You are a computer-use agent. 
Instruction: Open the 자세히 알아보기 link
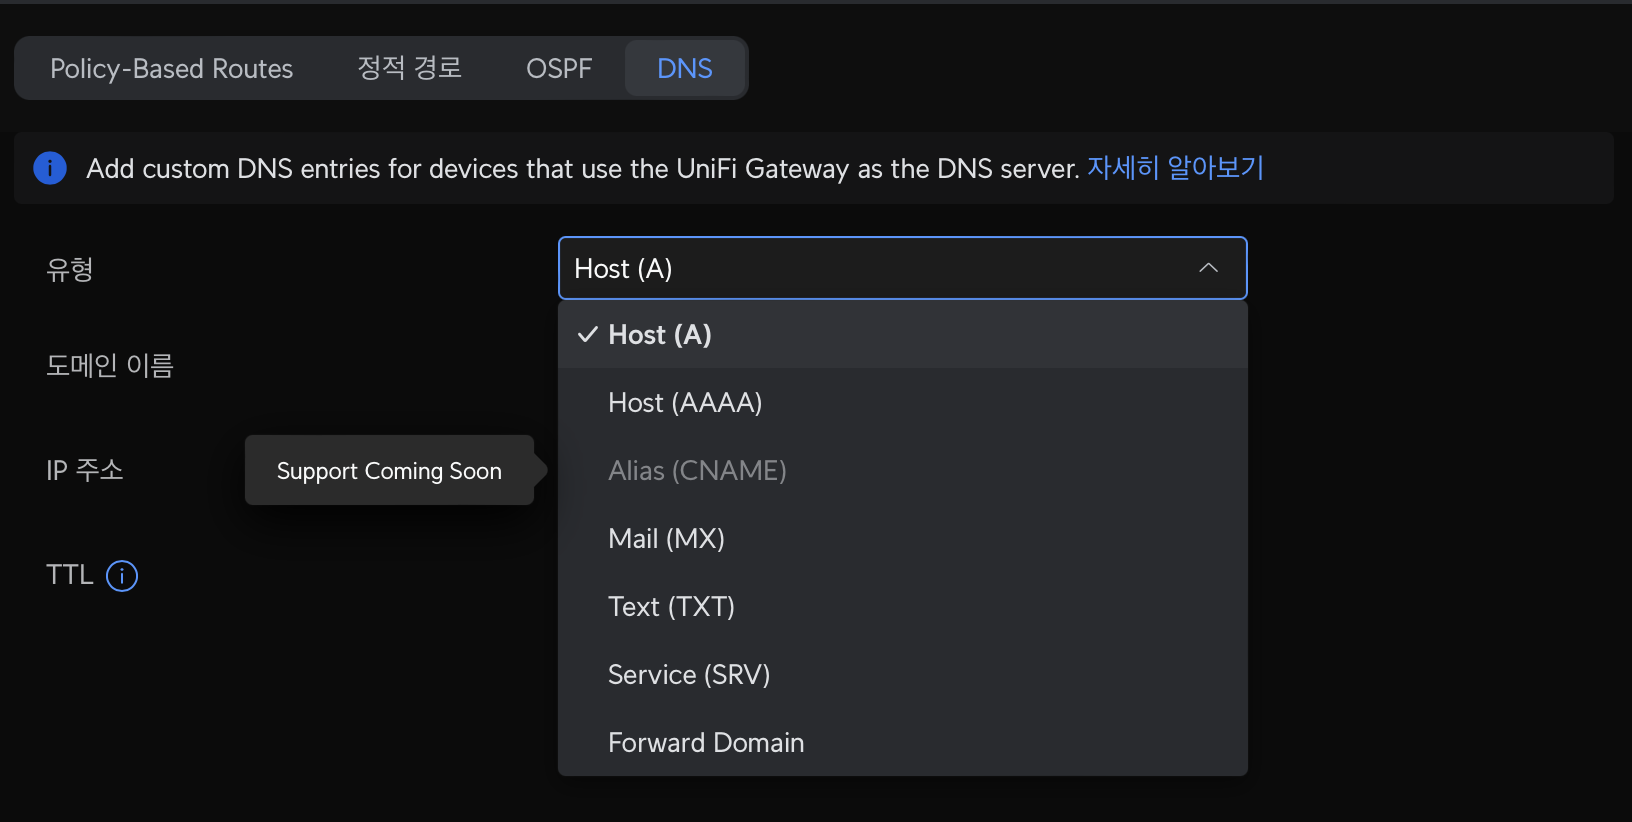click(1175, 168)
